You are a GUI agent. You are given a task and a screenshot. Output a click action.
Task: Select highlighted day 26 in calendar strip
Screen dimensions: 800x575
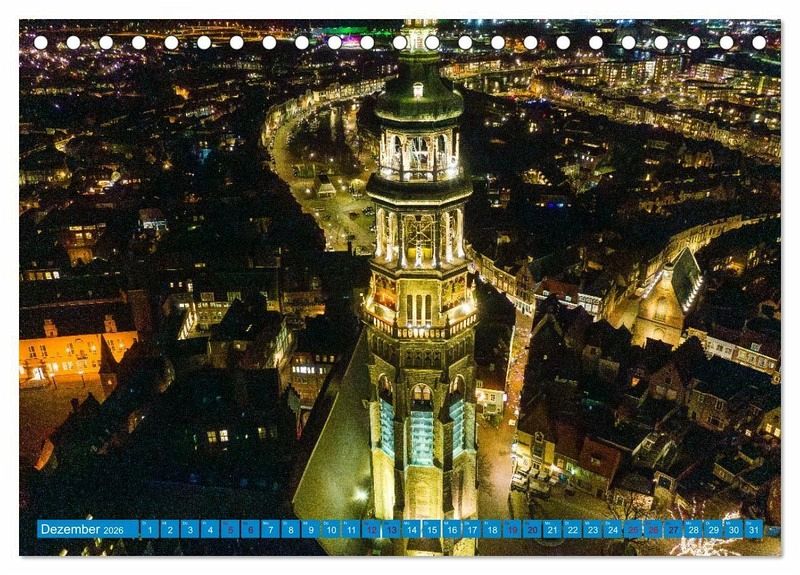653,529
